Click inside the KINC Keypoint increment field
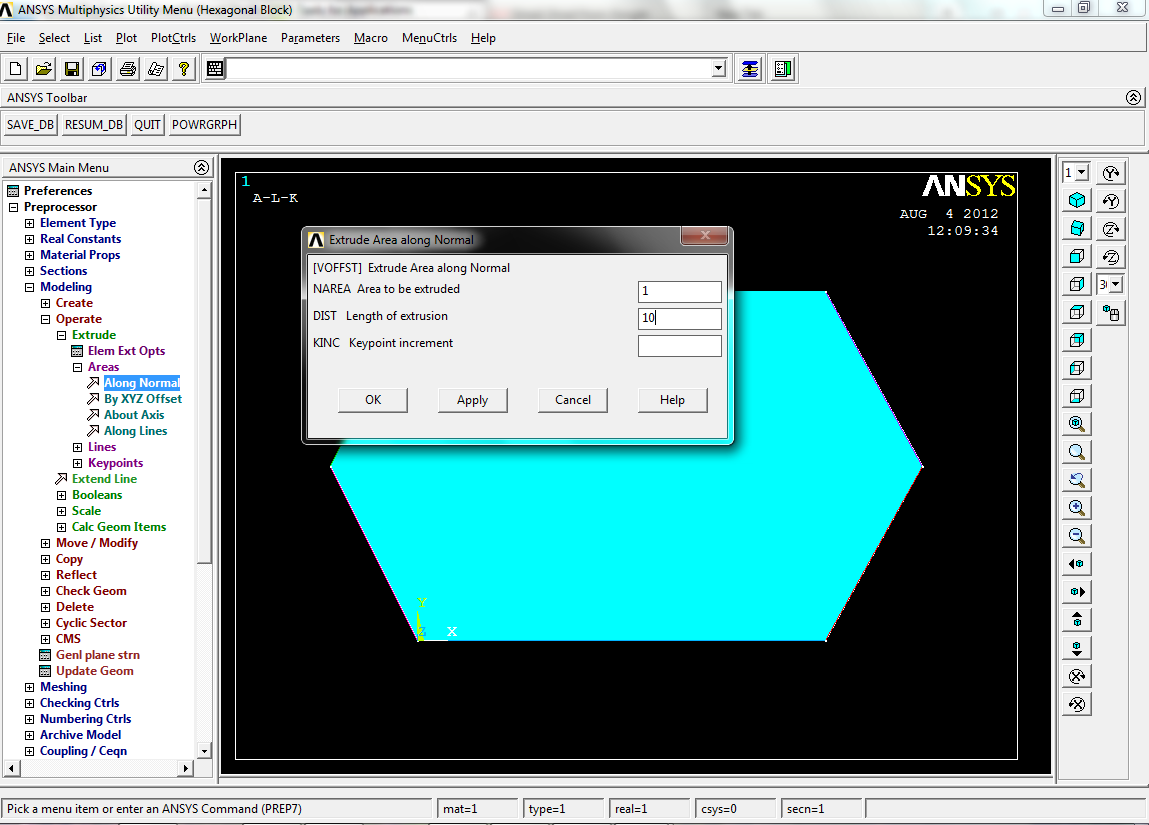 [x=679, y=345]
